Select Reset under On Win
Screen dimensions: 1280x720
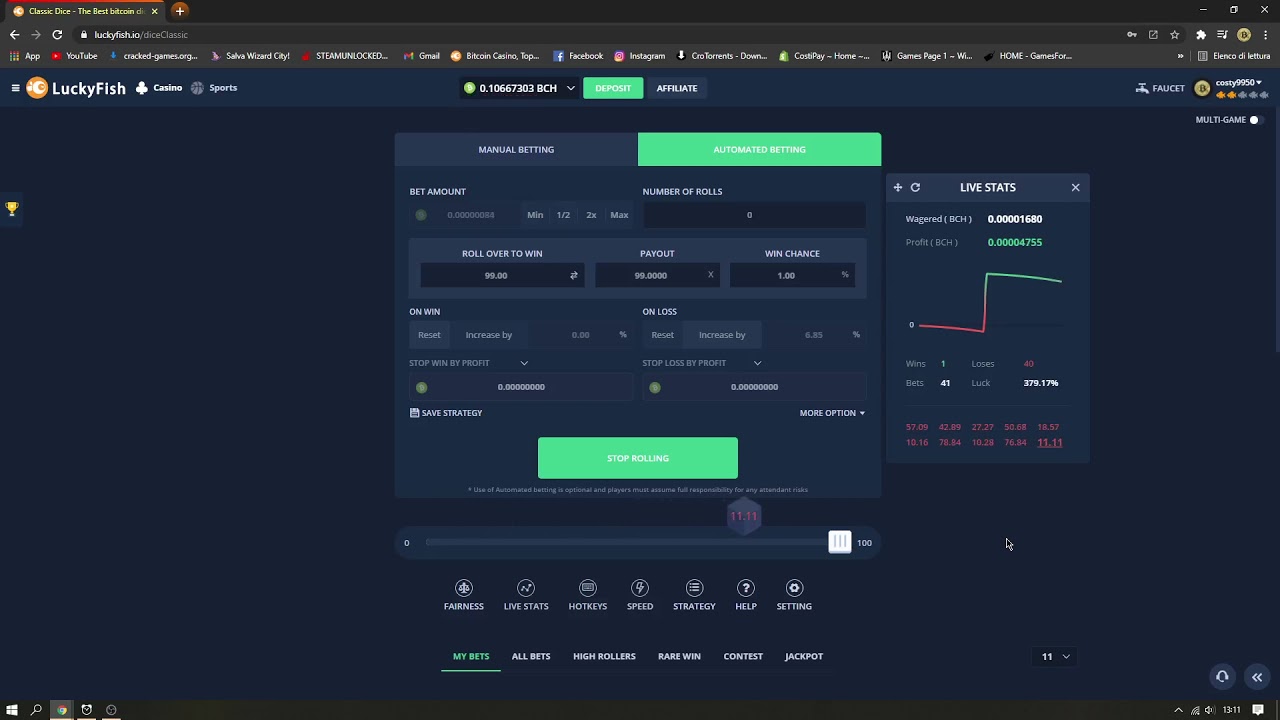[429, 335]
